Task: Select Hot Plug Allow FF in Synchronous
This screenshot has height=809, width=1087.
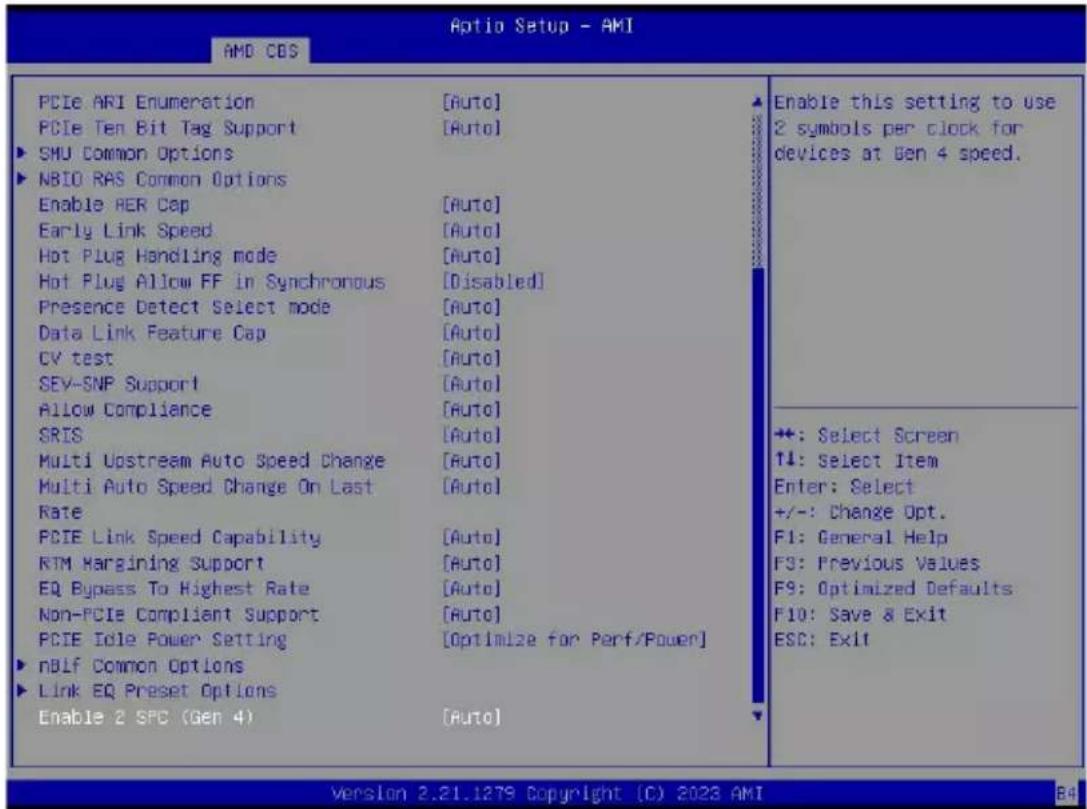Action: (x=211, y=281)
